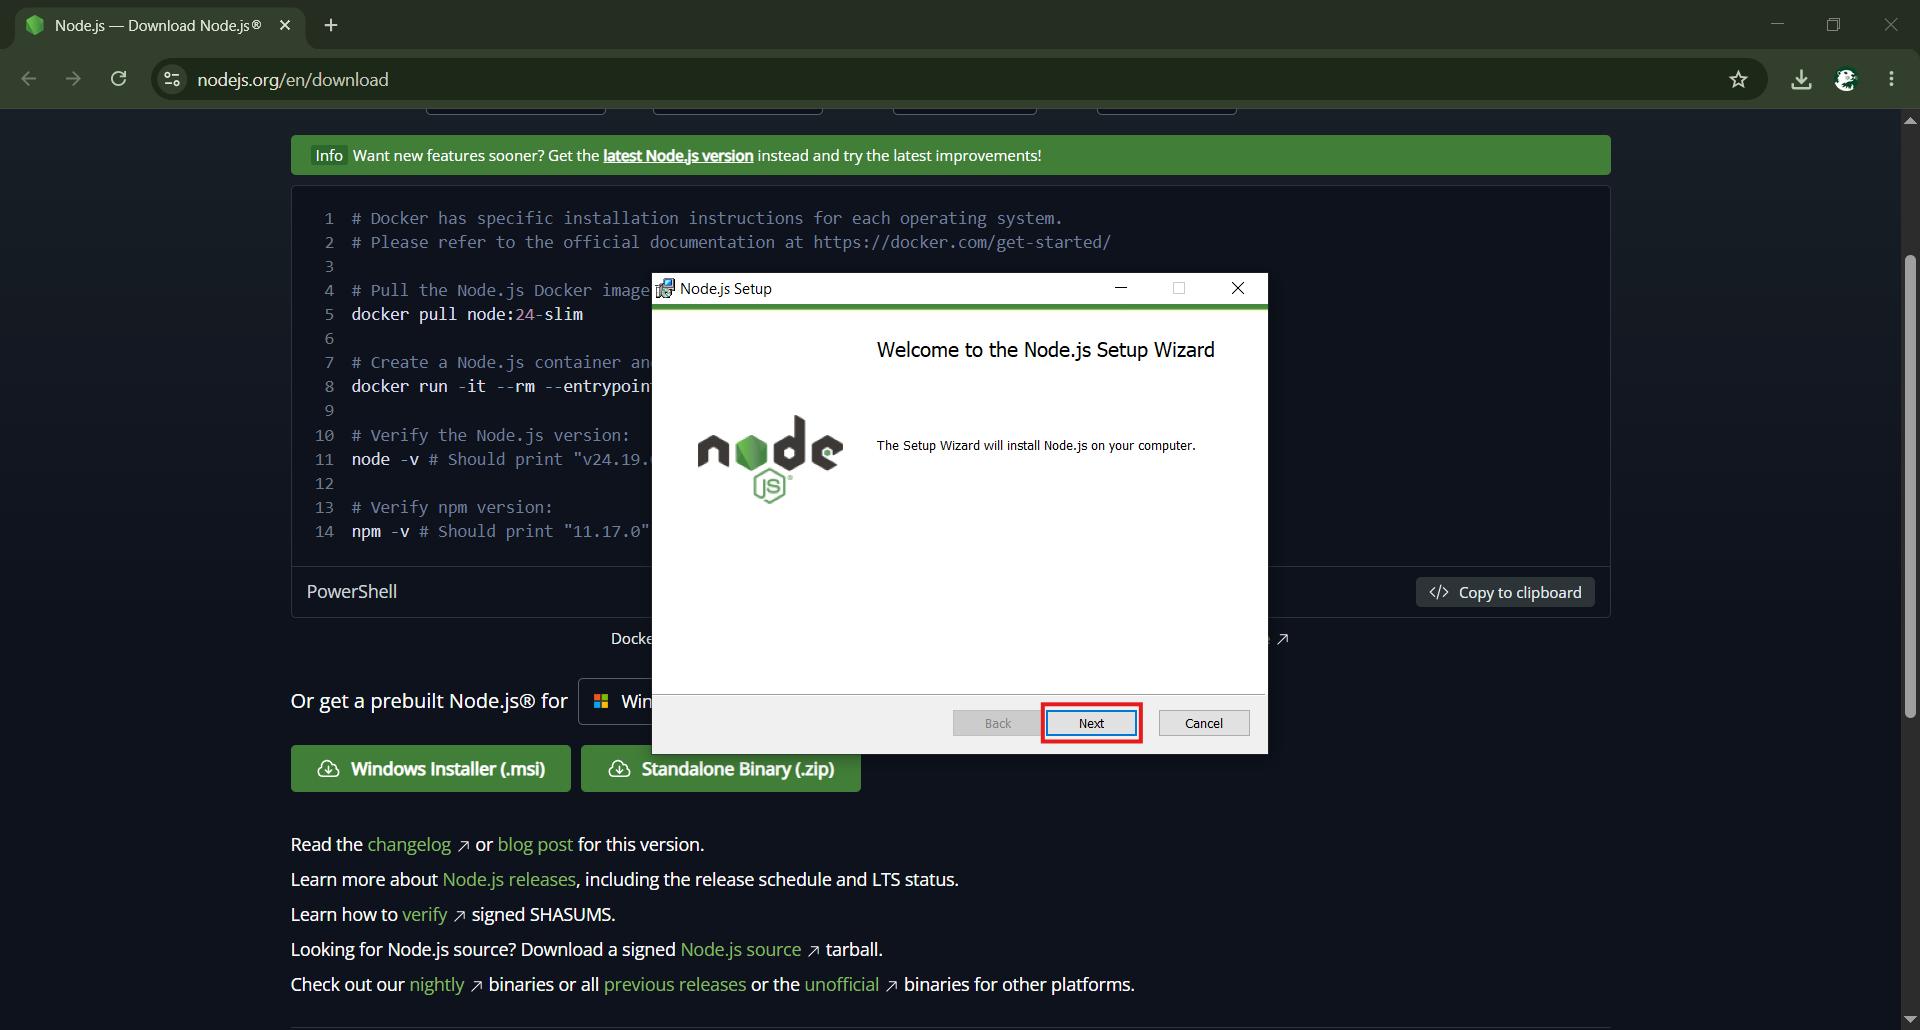Restore down the Chrome window

1833,25
